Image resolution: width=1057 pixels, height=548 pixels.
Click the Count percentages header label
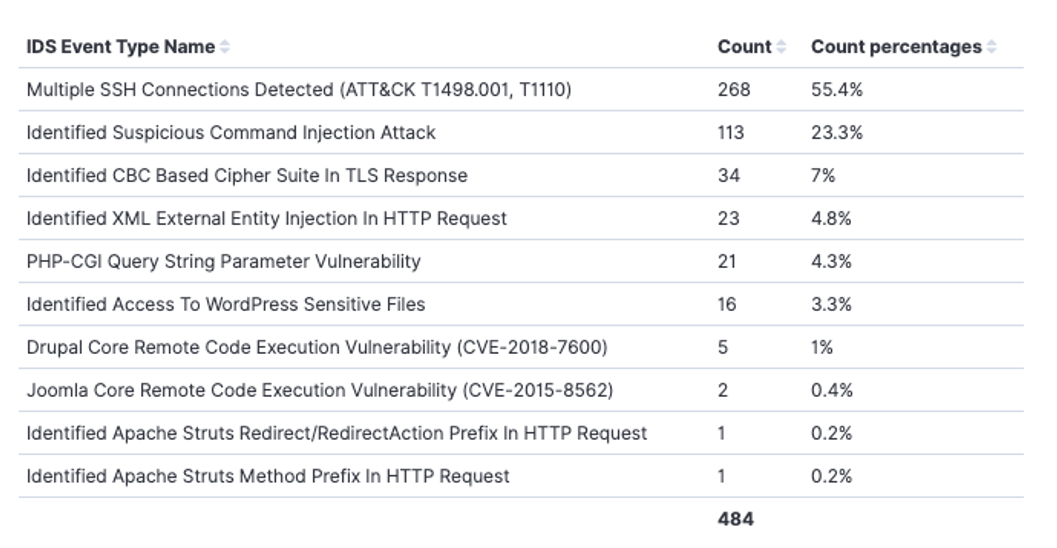[x=896, y=47]
